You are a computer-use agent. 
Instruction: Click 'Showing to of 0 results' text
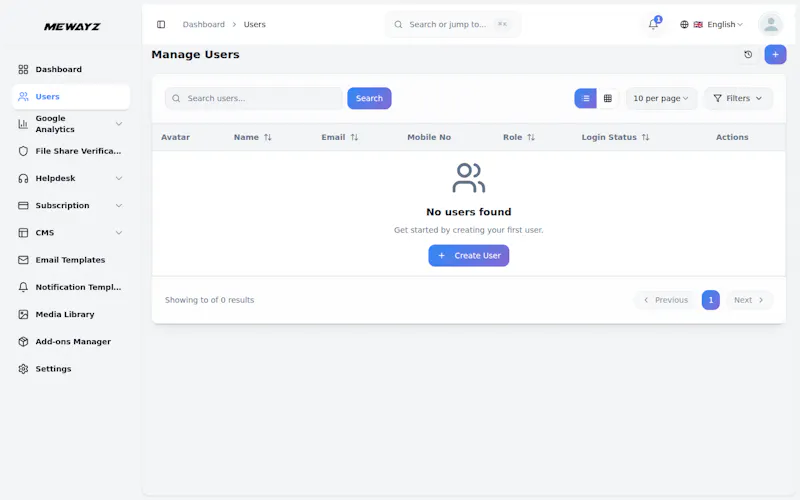pos(209,300)
